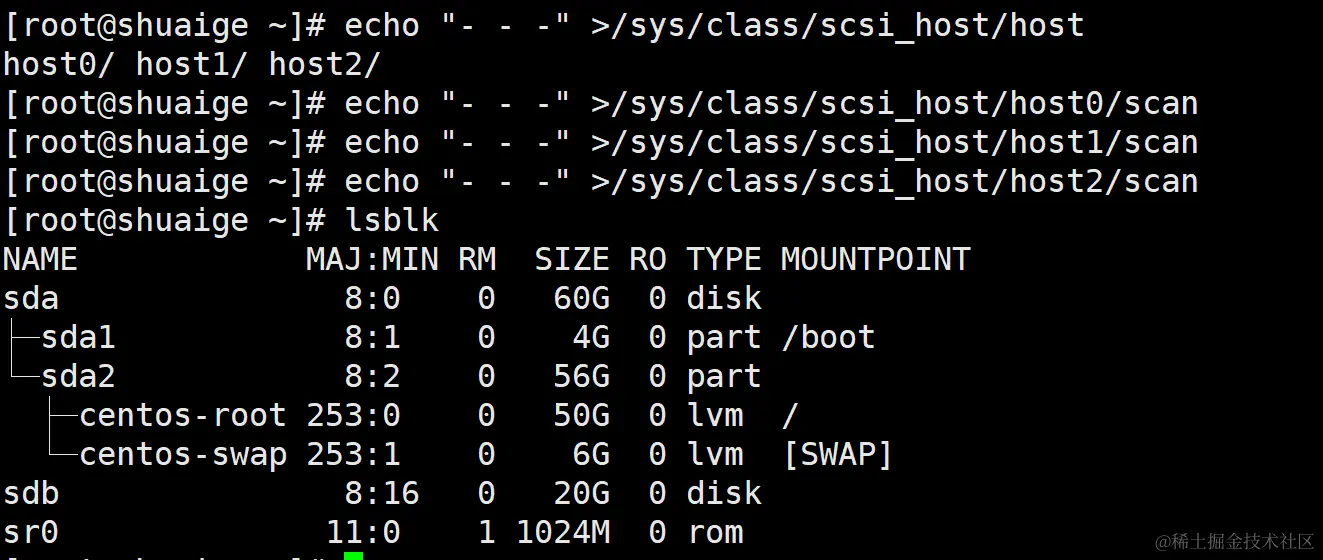The image size is (1323, 560).
Task: Click the lsblk command text
Action: click(x=392, y=220)
